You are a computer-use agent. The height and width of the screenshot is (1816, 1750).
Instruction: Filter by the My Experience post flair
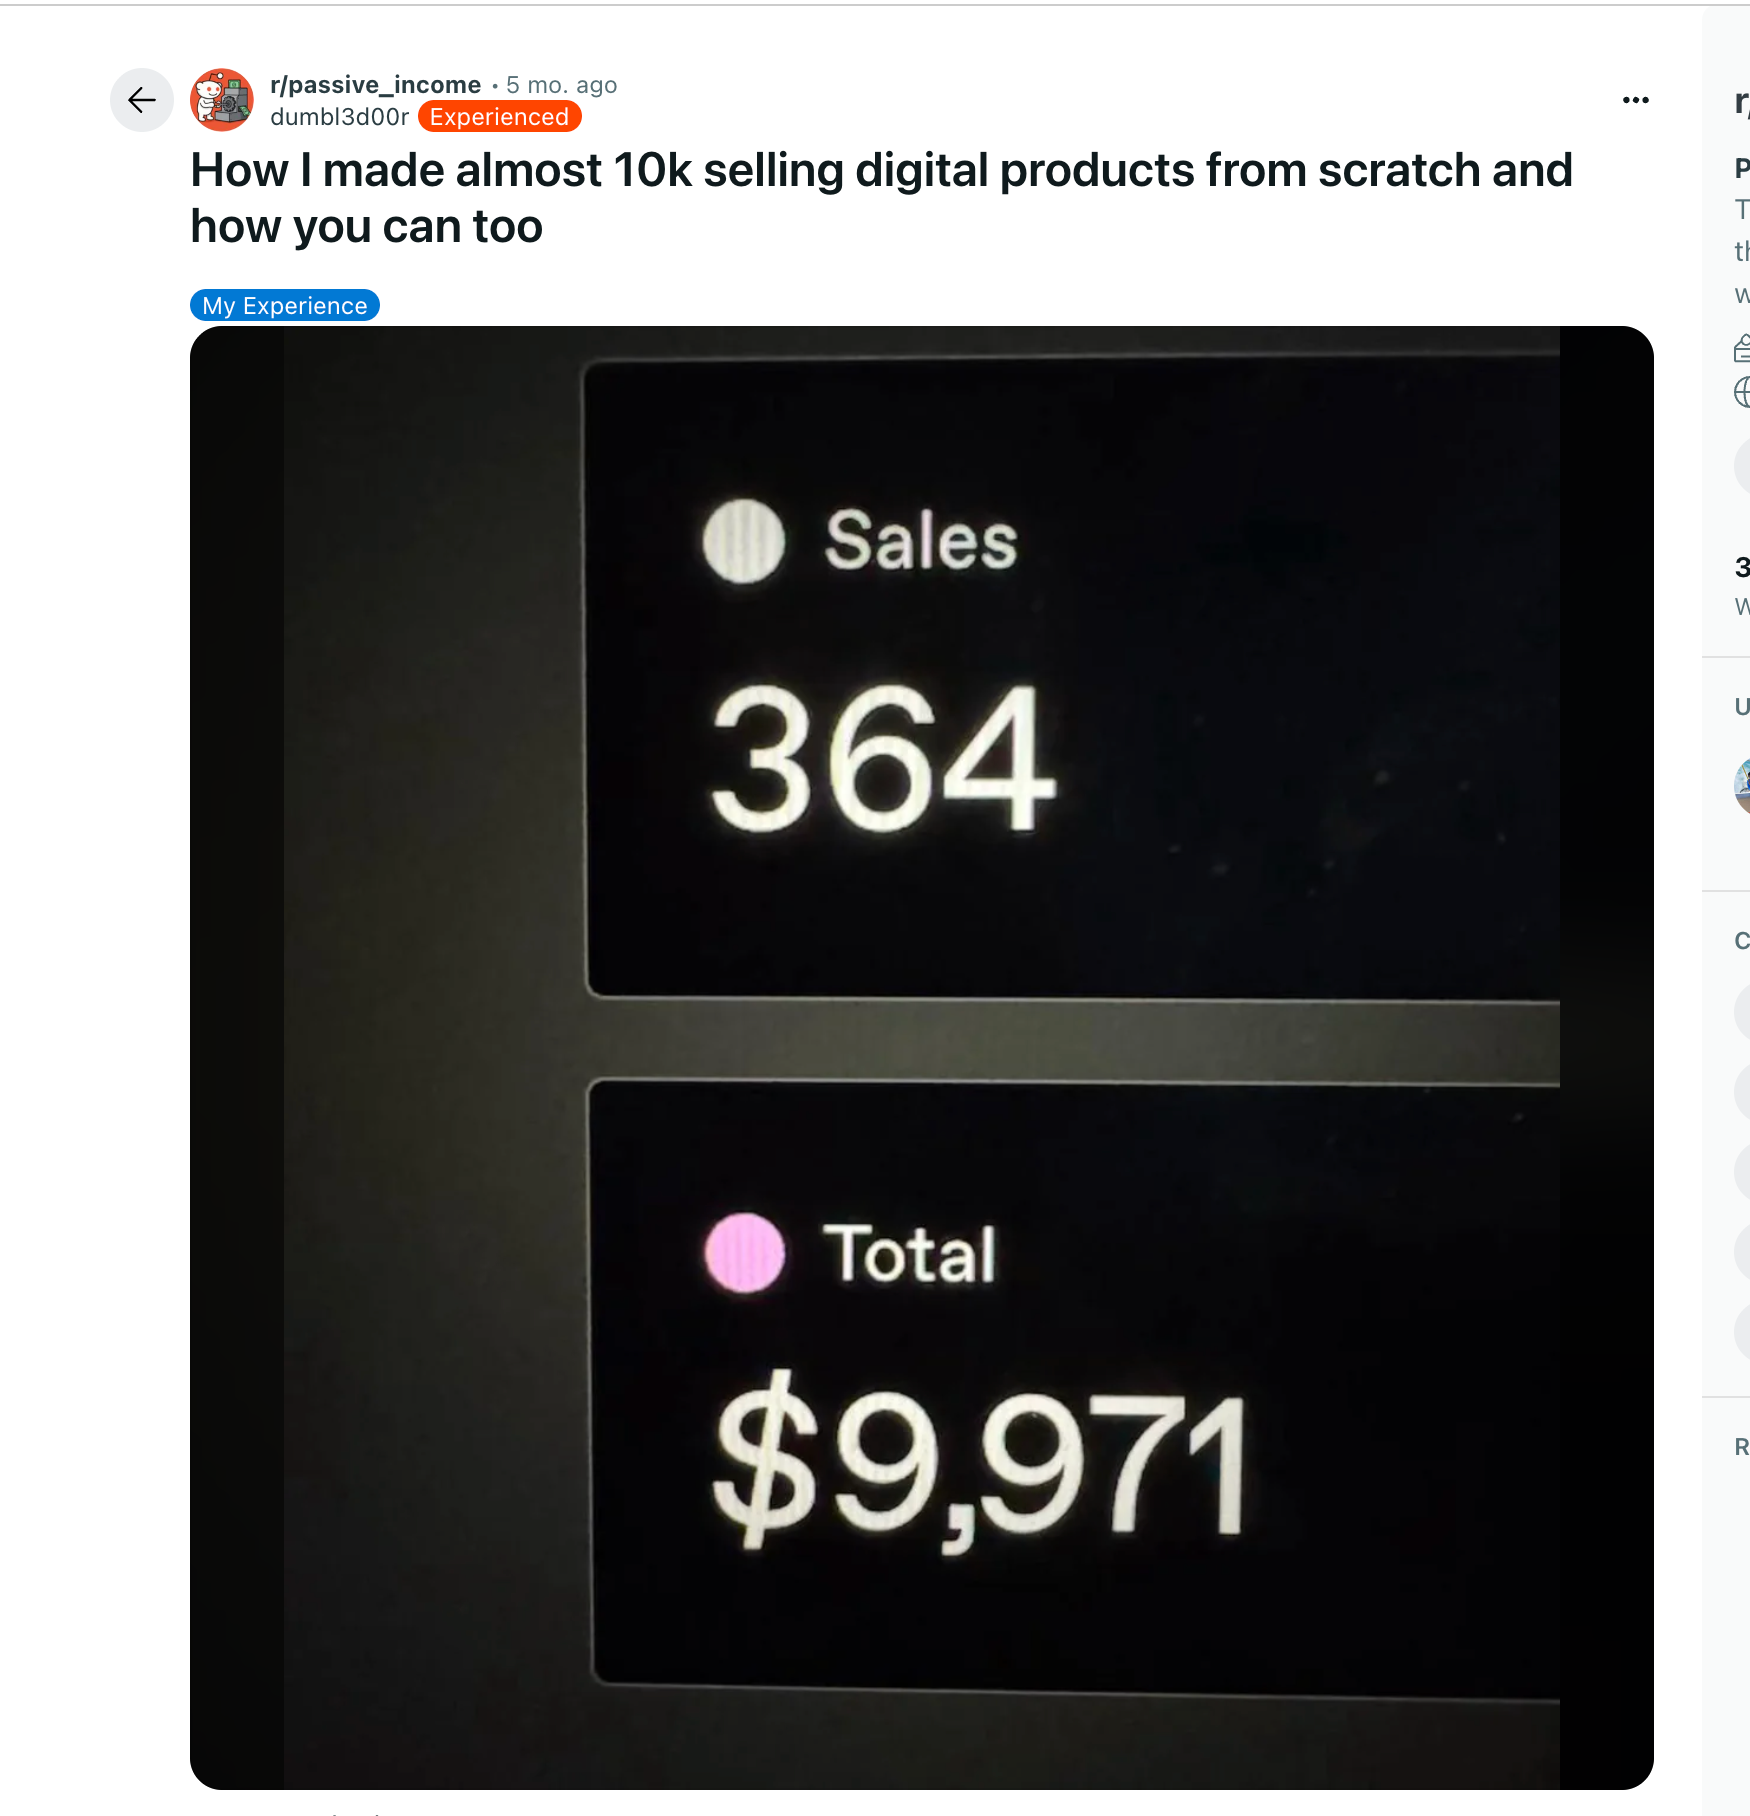click(x=285, y=306)
